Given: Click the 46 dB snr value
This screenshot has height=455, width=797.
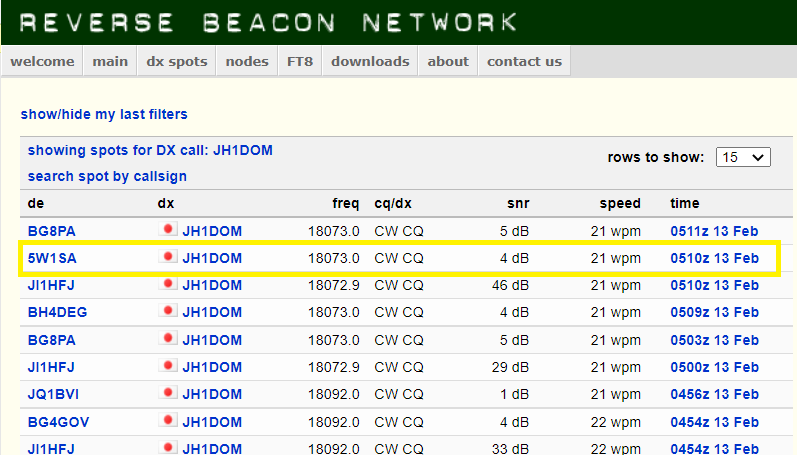Looking at the screenshot, I should coord(510,285).
